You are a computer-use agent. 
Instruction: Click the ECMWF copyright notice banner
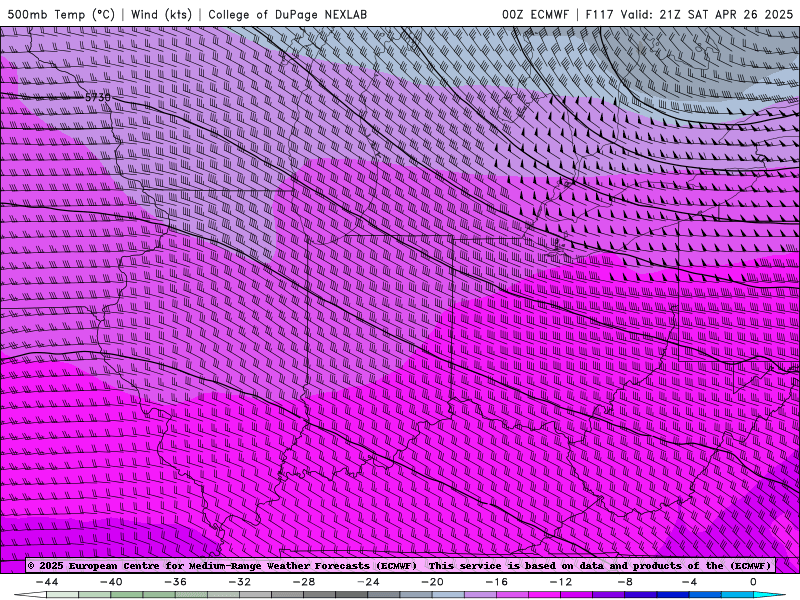[401, 566]
